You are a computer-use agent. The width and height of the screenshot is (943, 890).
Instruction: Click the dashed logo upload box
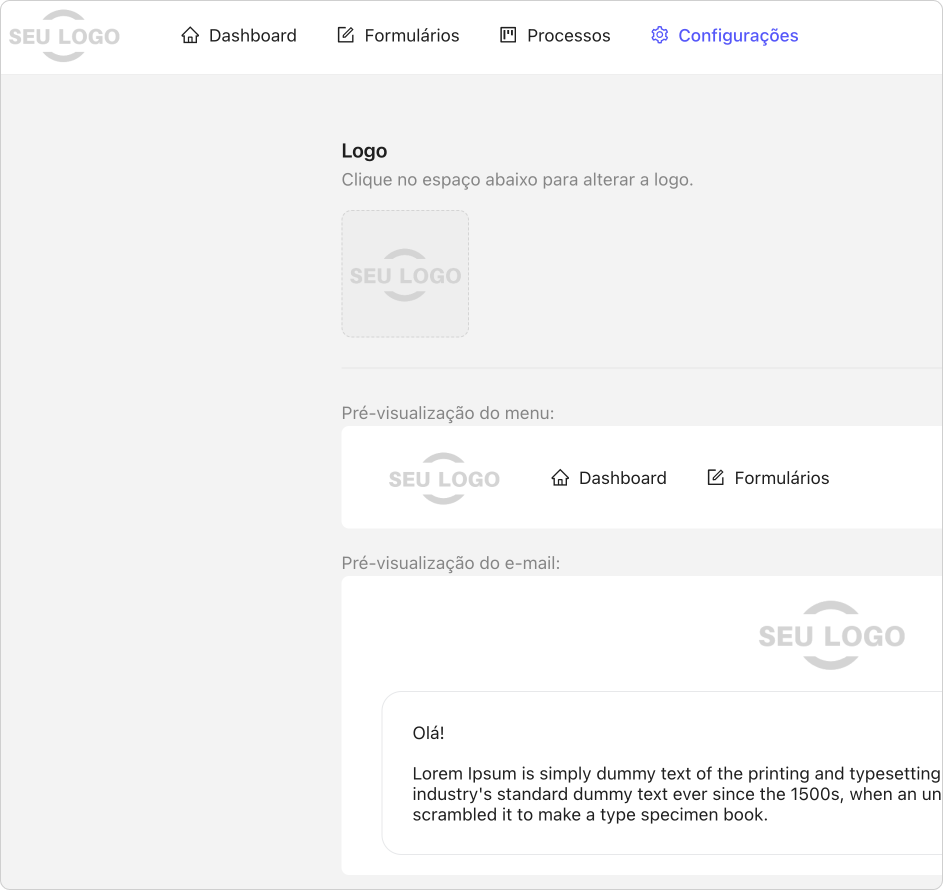coord(405,274)
